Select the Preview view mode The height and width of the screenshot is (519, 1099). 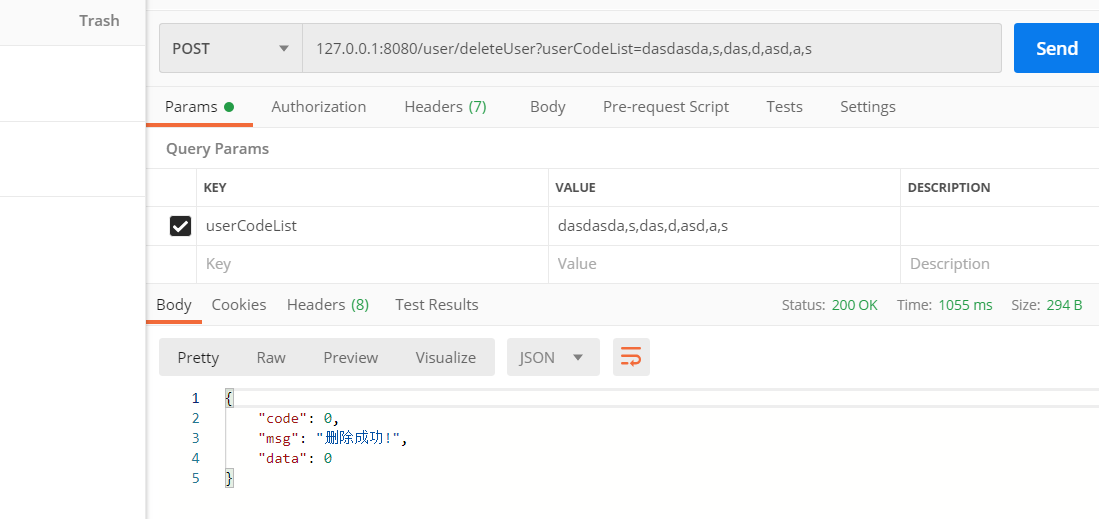[x=350, y=357]
